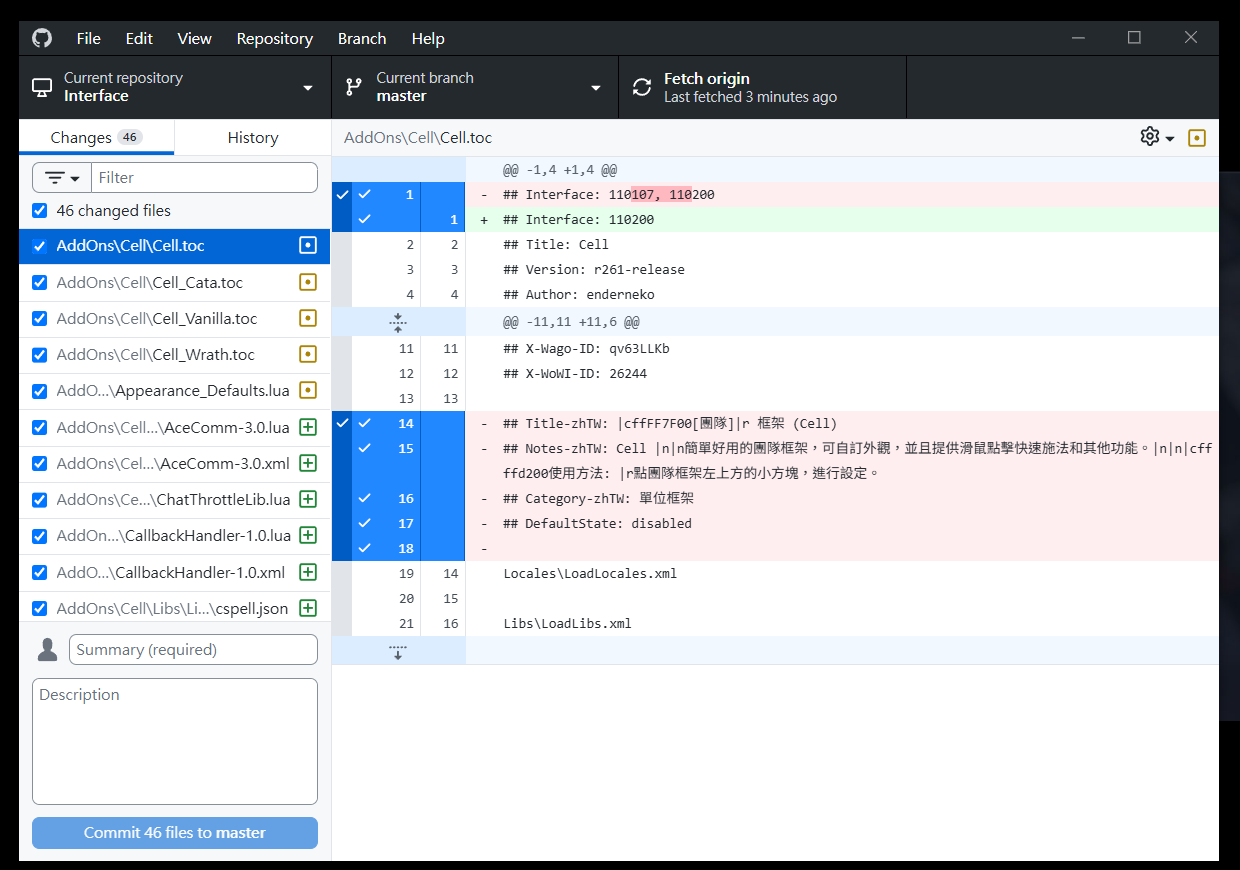The width and height of the screenshot is (1240, 870).
Task: Focus the Summary (required) field
Action: pos(193,650)
